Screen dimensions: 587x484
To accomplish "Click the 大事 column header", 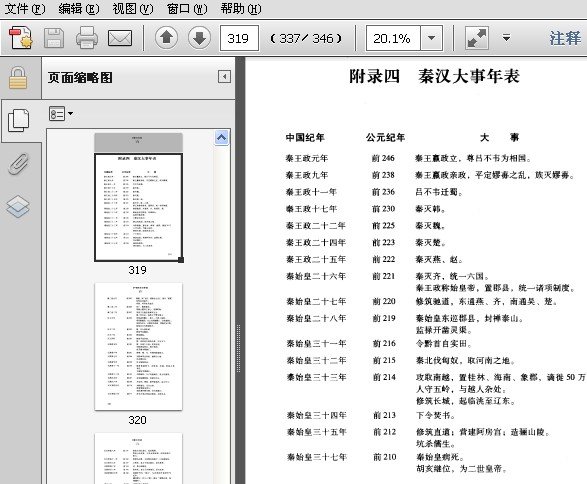I will click(x=500, y=138).
